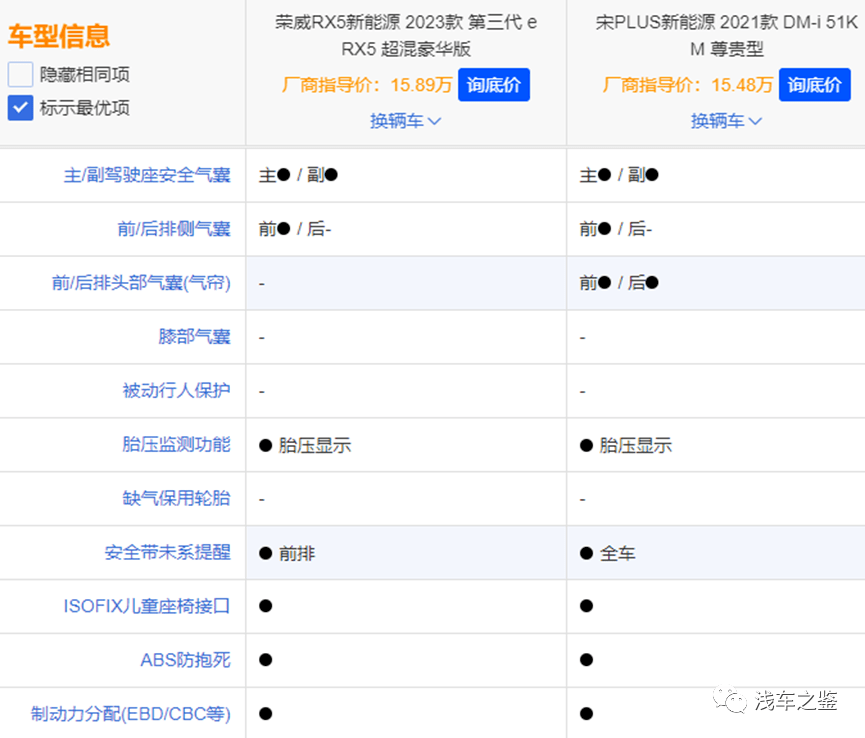Open 胎压监测功能 parameter explanation
This screenshot has height=738, width=865.
click(x=176, y=445)
